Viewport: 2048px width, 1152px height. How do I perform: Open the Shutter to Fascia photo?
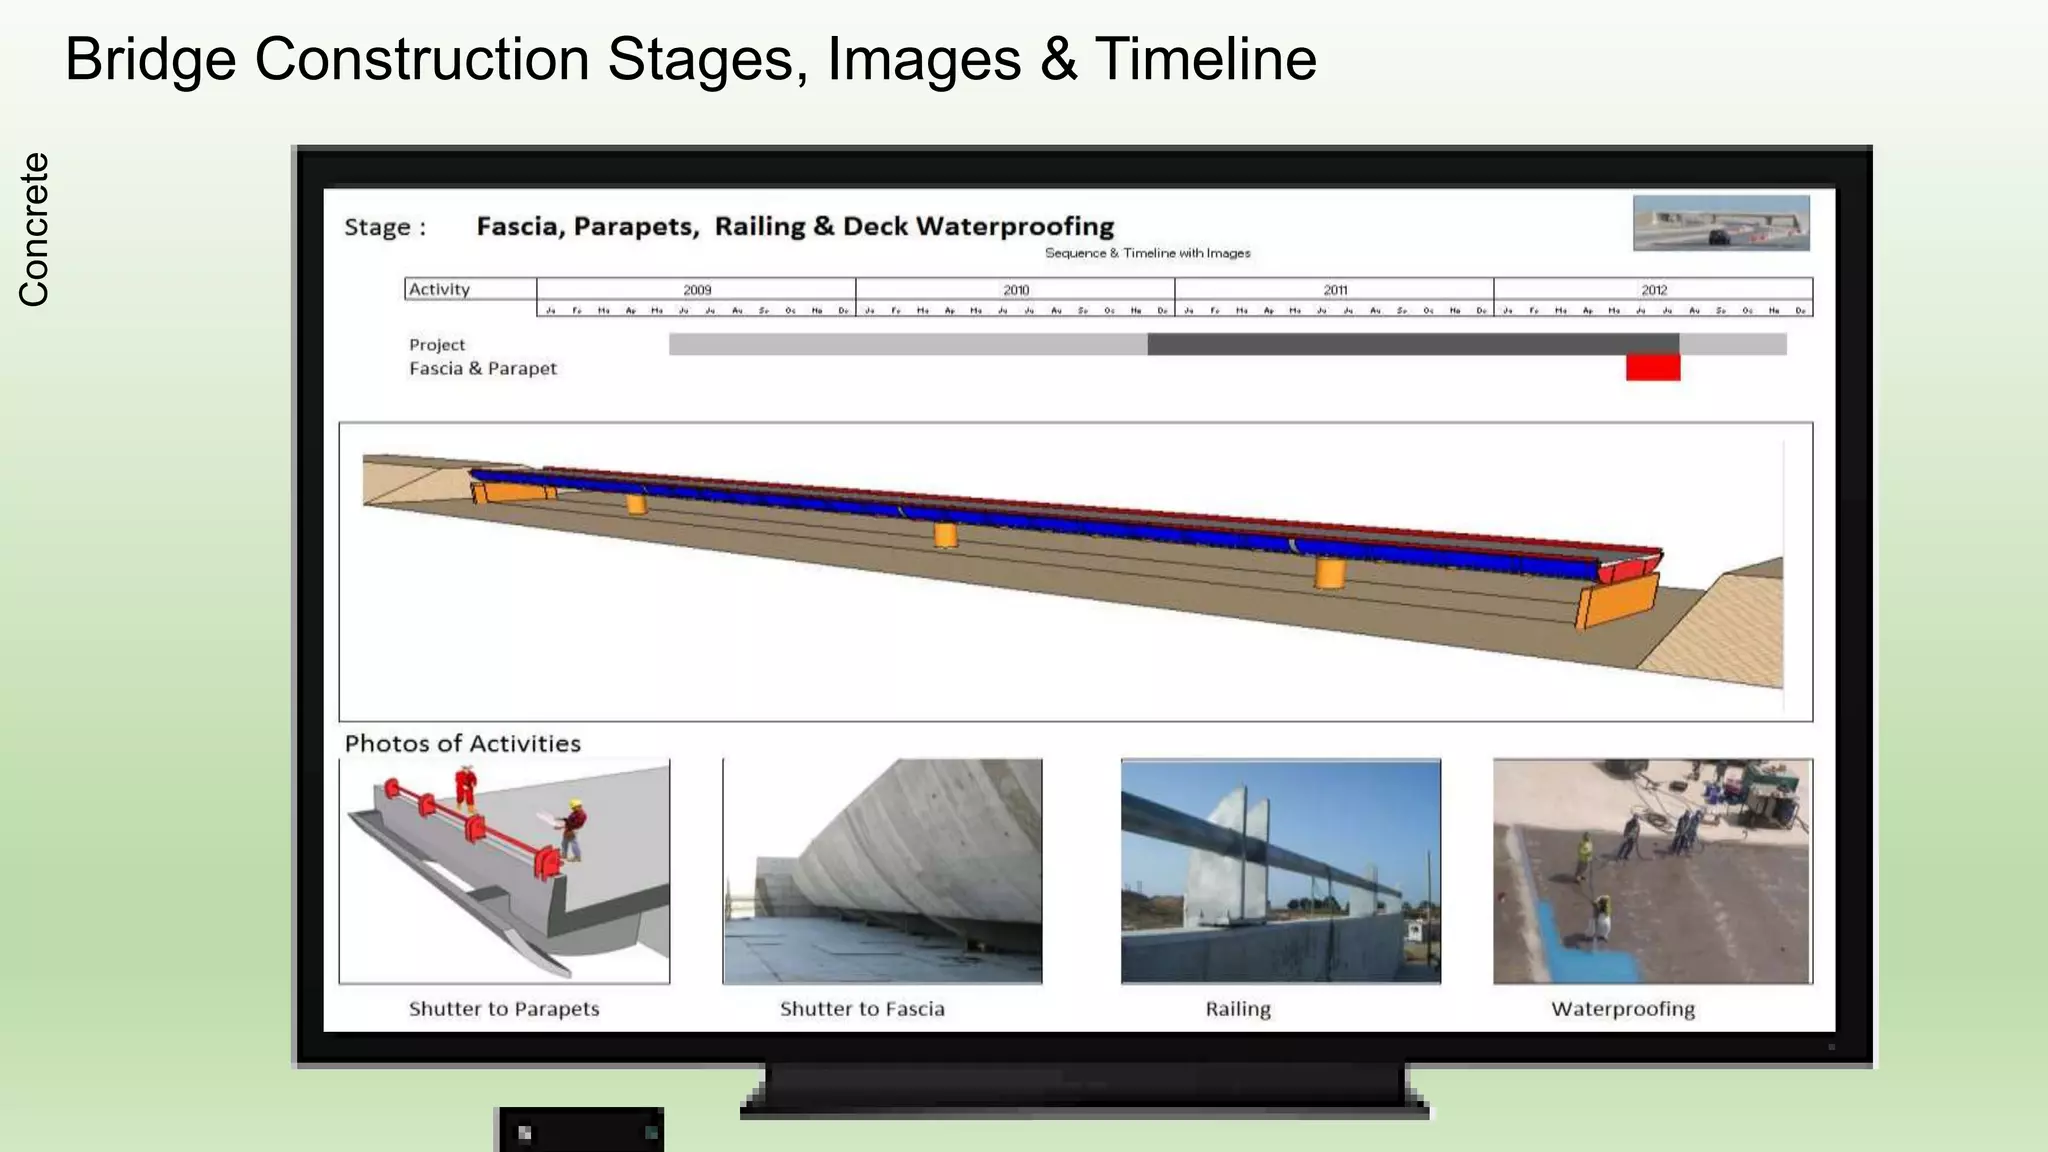[x=882, y=871]
